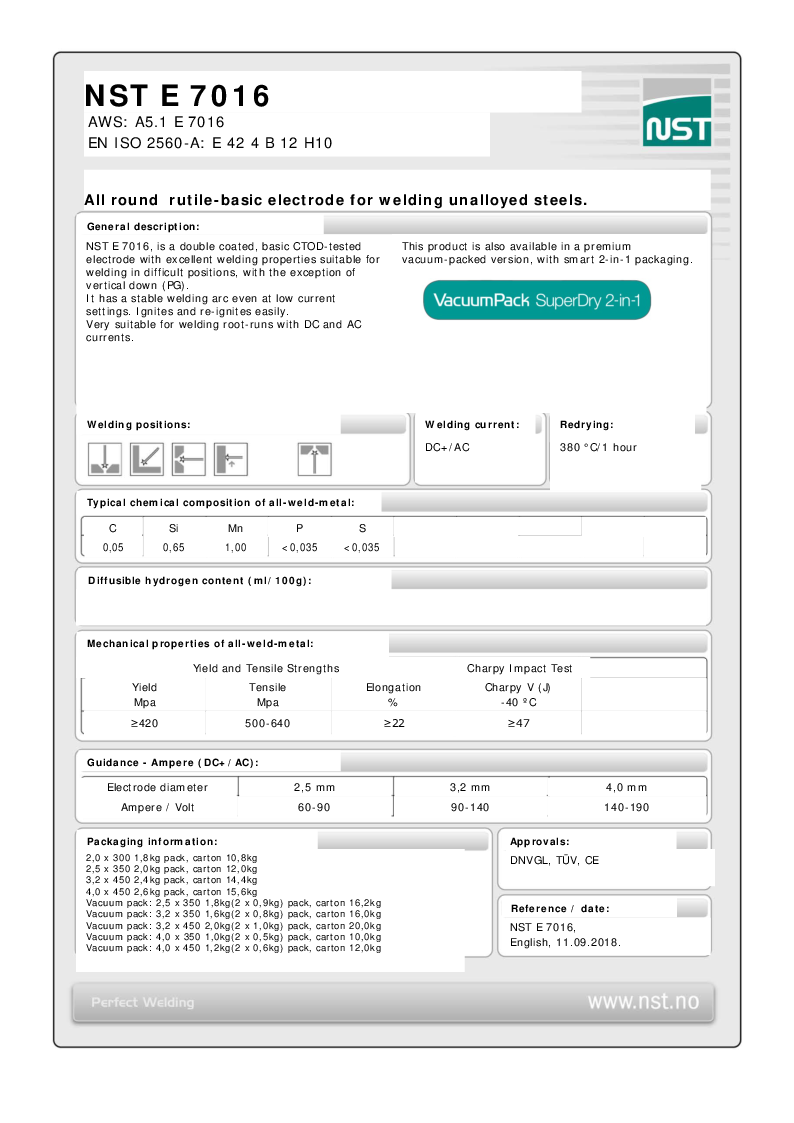The width and height of the screenshot is (794, 1123).
Task: Open the www.nst.no website link
Action: (x=643, y=1001)
